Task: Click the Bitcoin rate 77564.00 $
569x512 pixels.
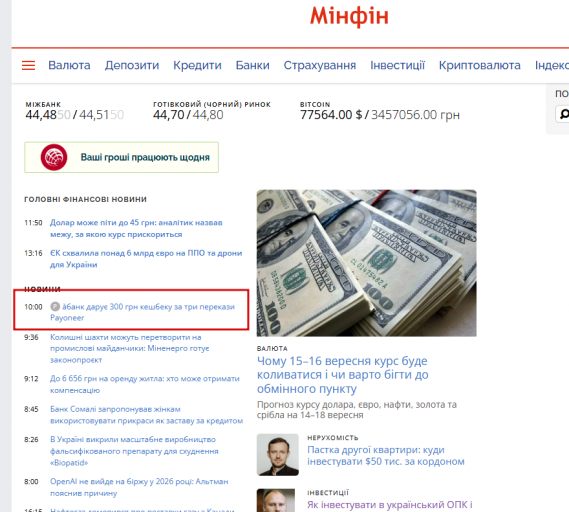Action: tap(331, 115)
